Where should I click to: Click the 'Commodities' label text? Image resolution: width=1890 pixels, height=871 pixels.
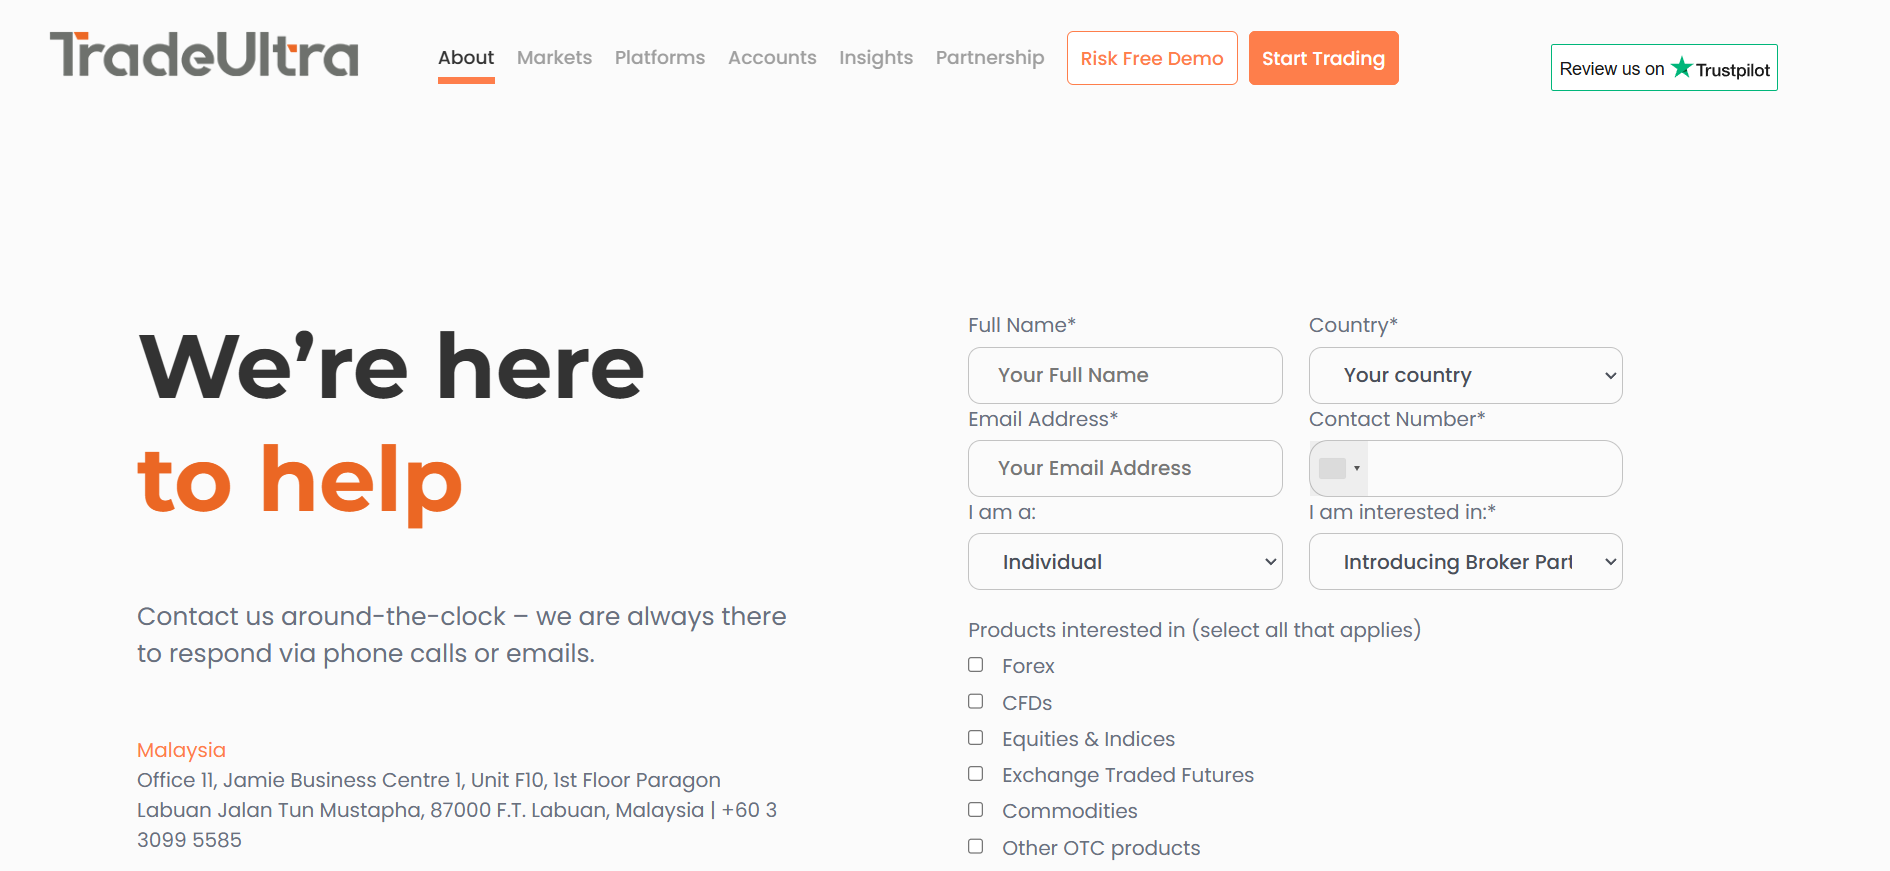[1070, 811]
